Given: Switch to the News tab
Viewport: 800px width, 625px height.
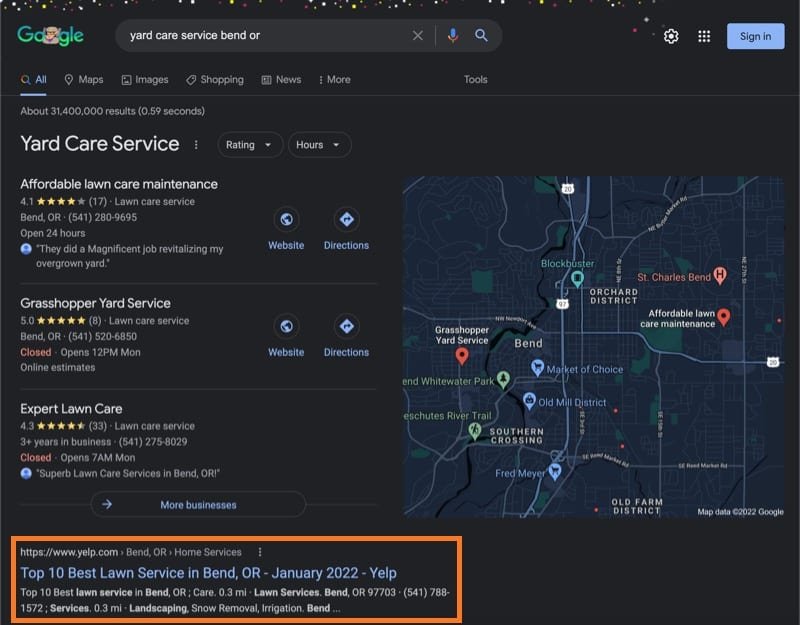Looking at the screenshot, I should (x=282, y=80).
